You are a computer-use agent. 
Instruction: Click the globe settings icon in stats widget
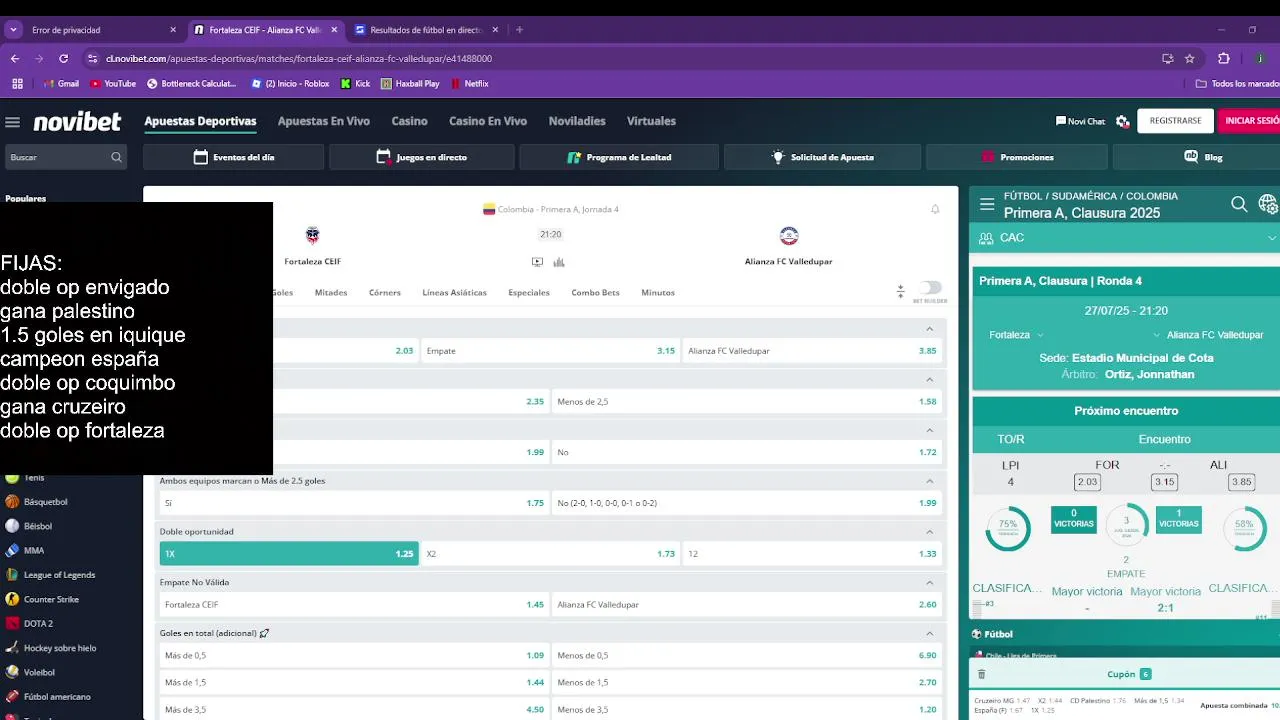click(1268, 204)
